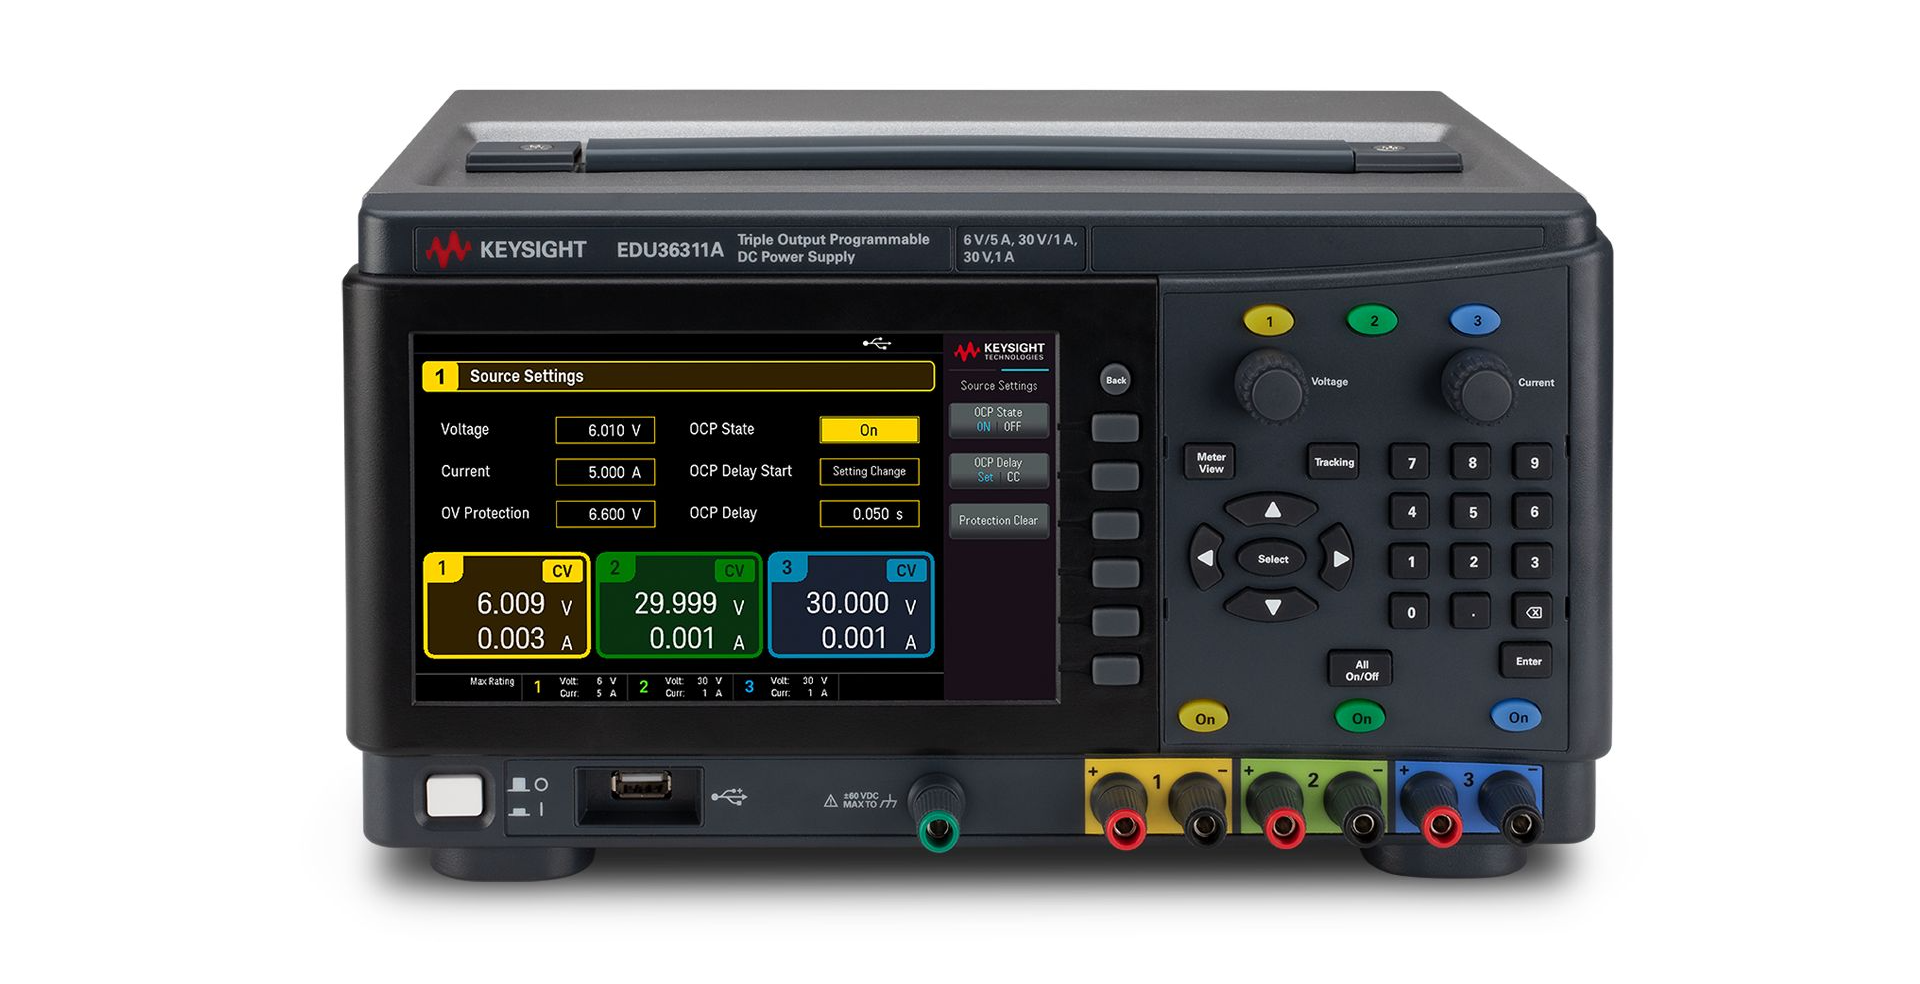Tap the keypad decimal point key

1472,612
